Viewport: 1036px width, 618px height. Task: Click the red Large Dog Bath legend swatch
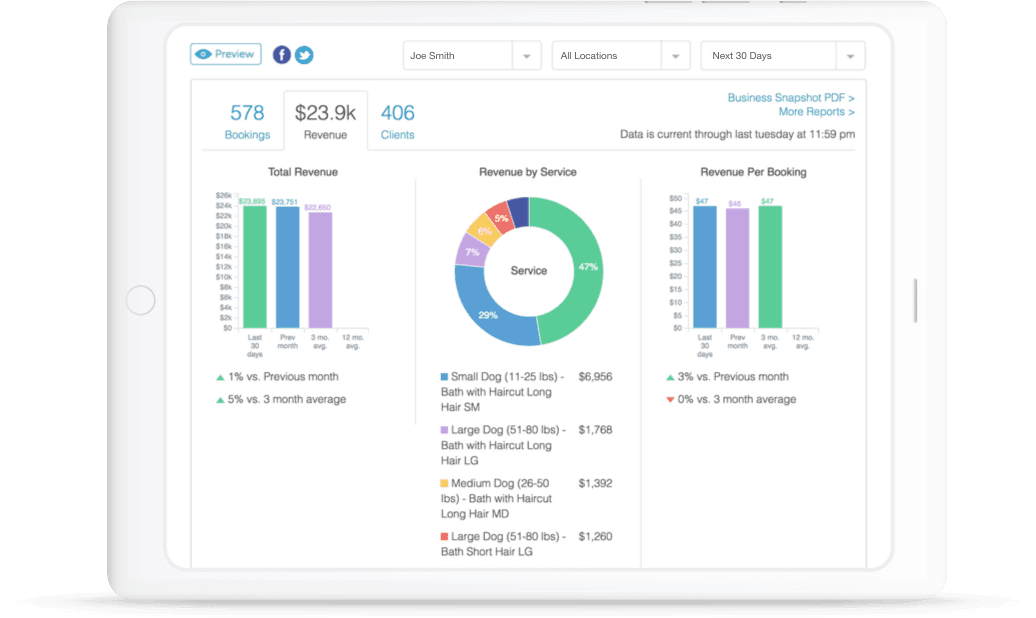(445, 537)
